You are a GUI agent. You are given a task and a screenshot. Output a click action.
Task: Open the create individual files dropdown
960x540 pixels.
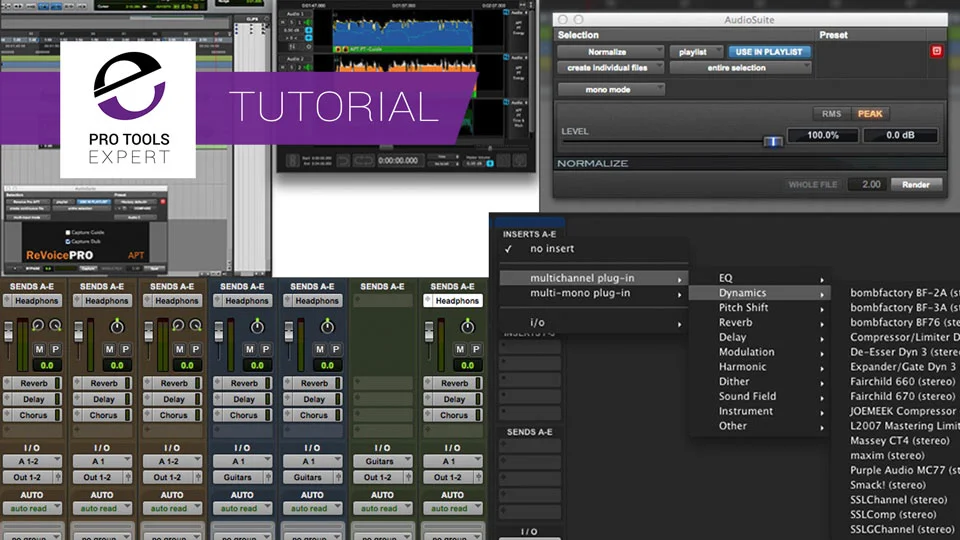coord(610,68)
